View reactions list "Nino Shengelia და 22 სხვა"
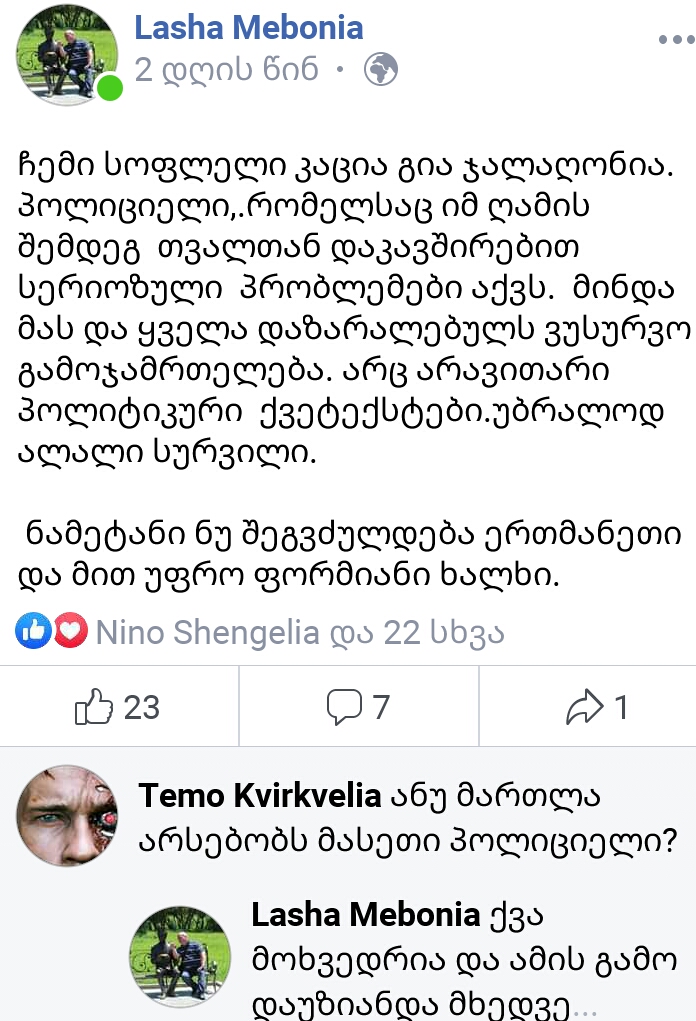The height and width of the screenshot is (1021, 696). point(300,632)
